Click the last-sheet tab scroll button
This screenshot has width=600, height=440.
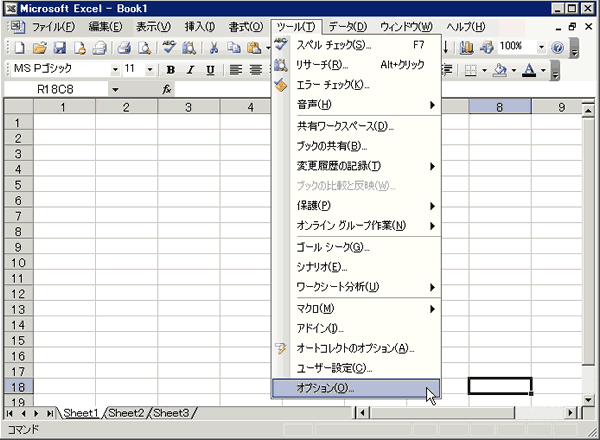point(49,414)
